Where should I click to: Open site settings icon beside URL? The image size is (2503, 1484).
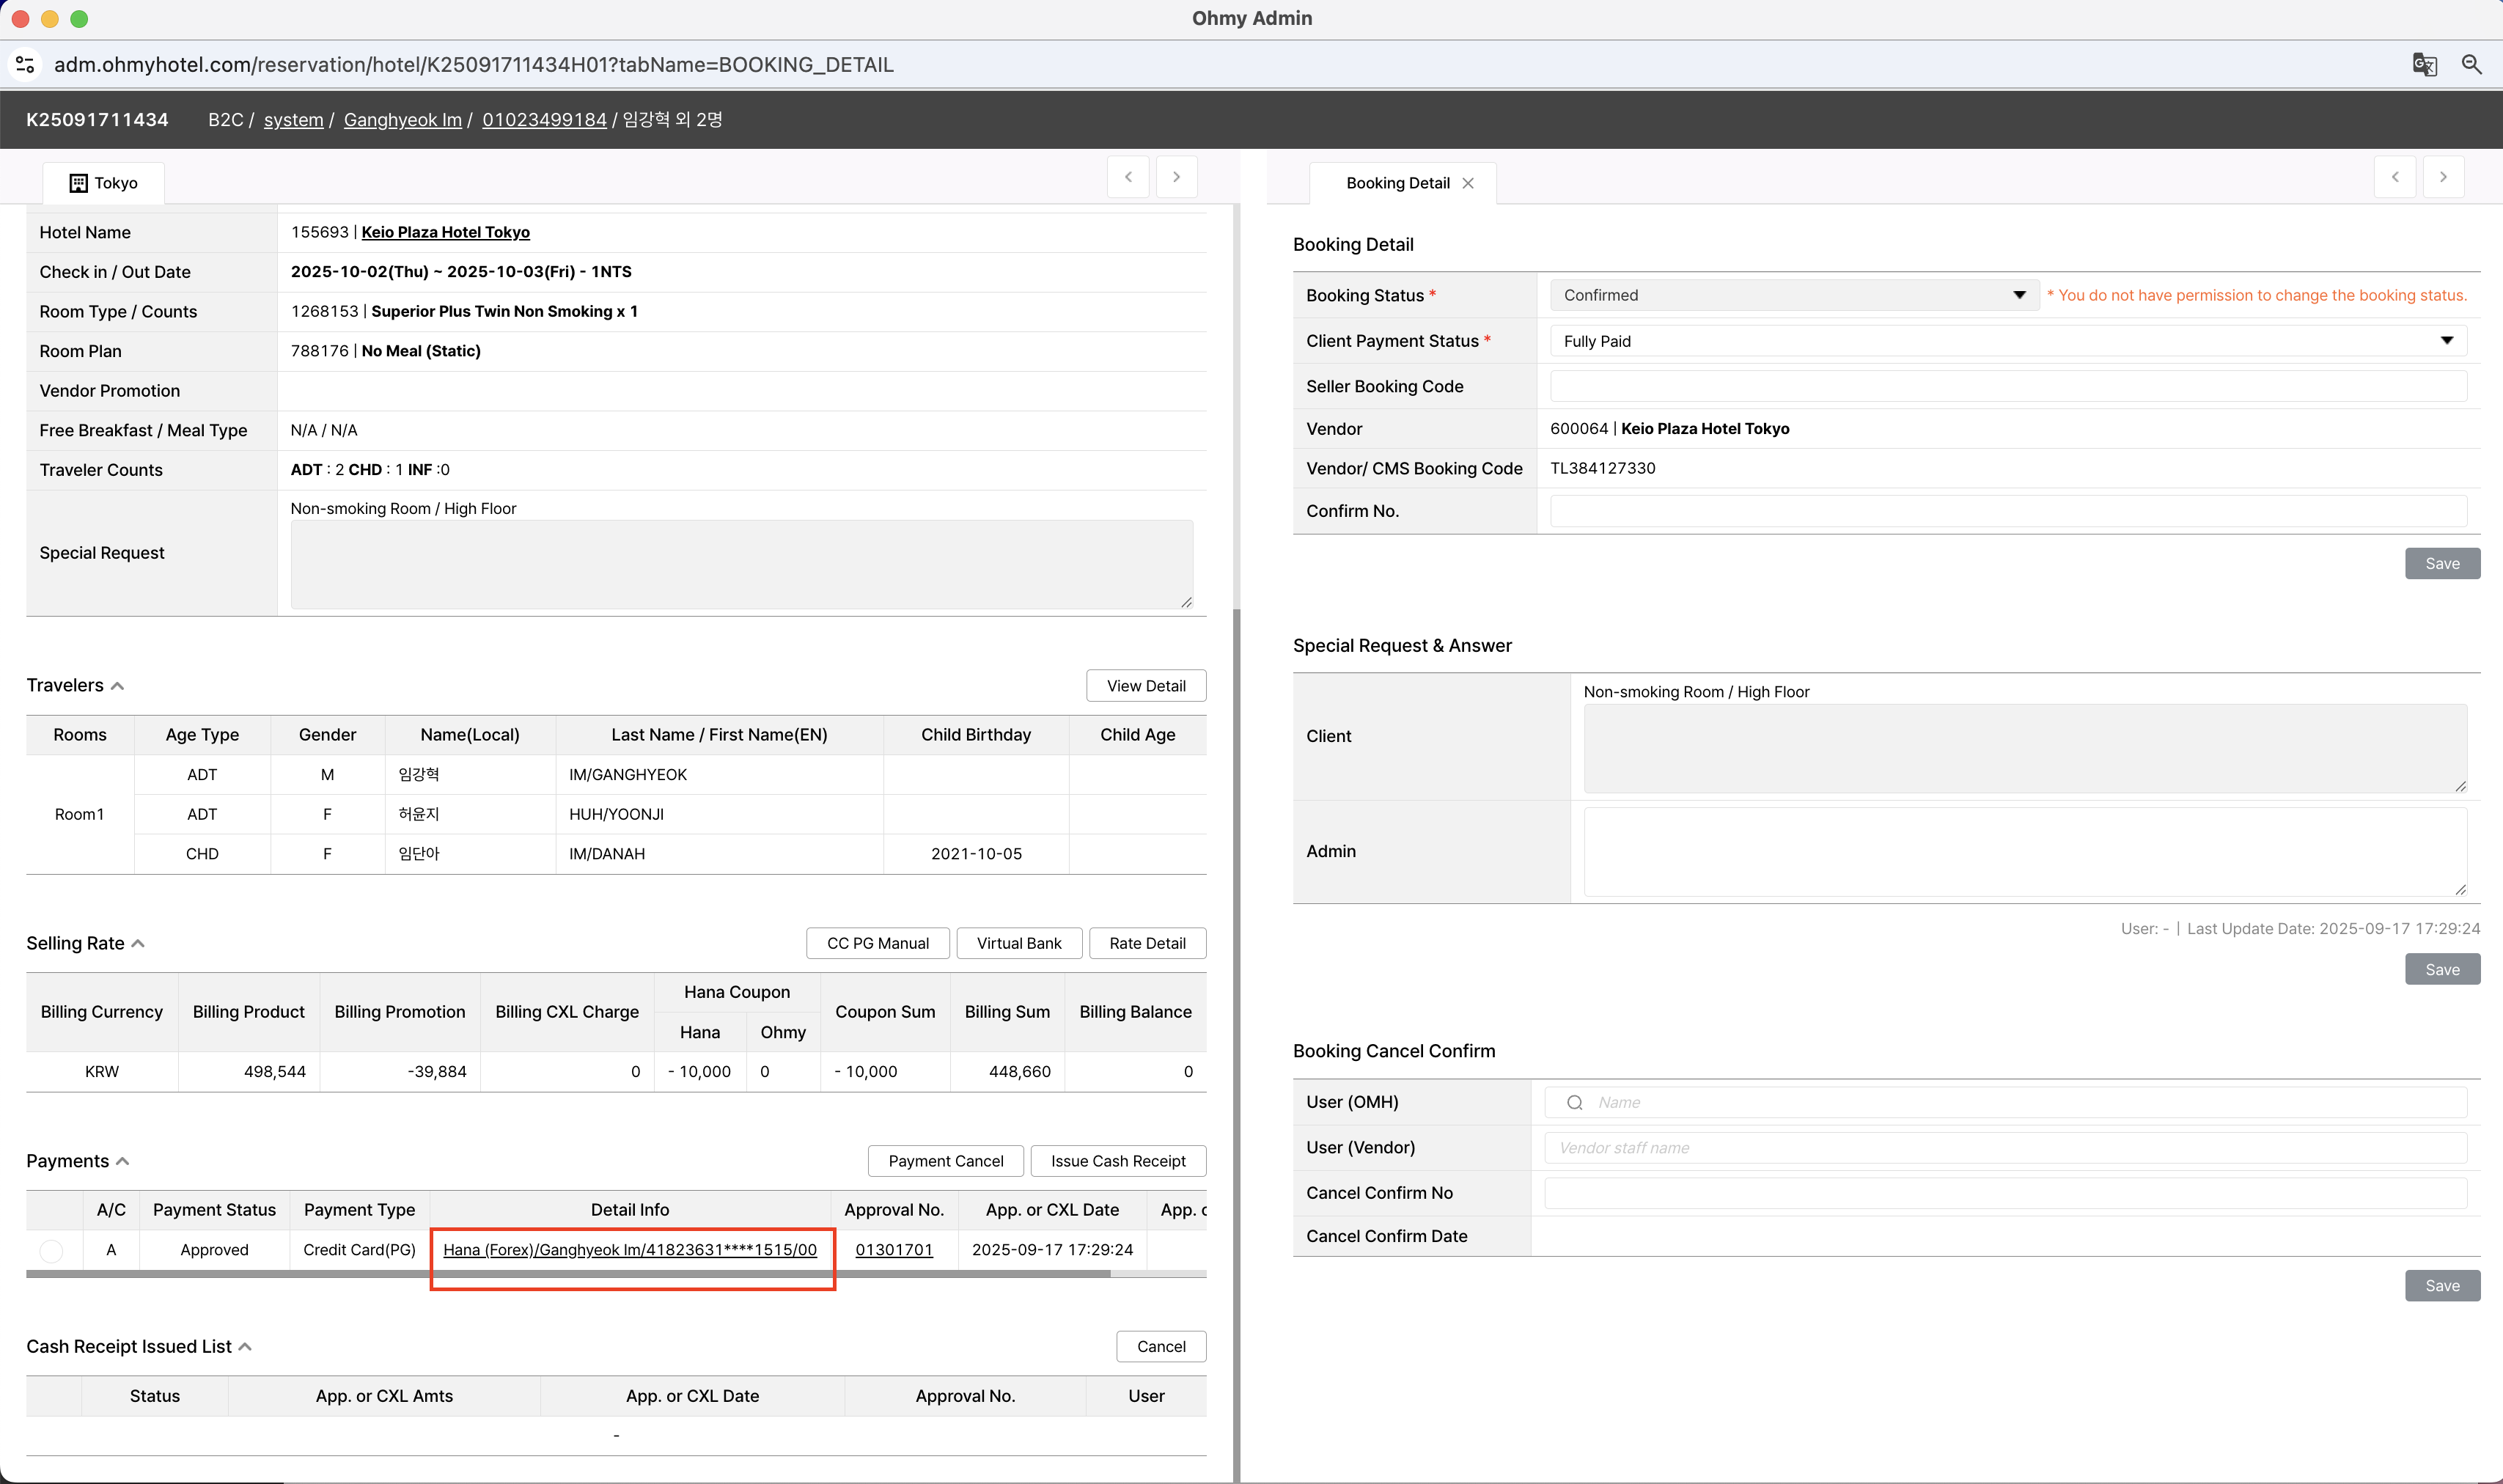tap(25, 65)
